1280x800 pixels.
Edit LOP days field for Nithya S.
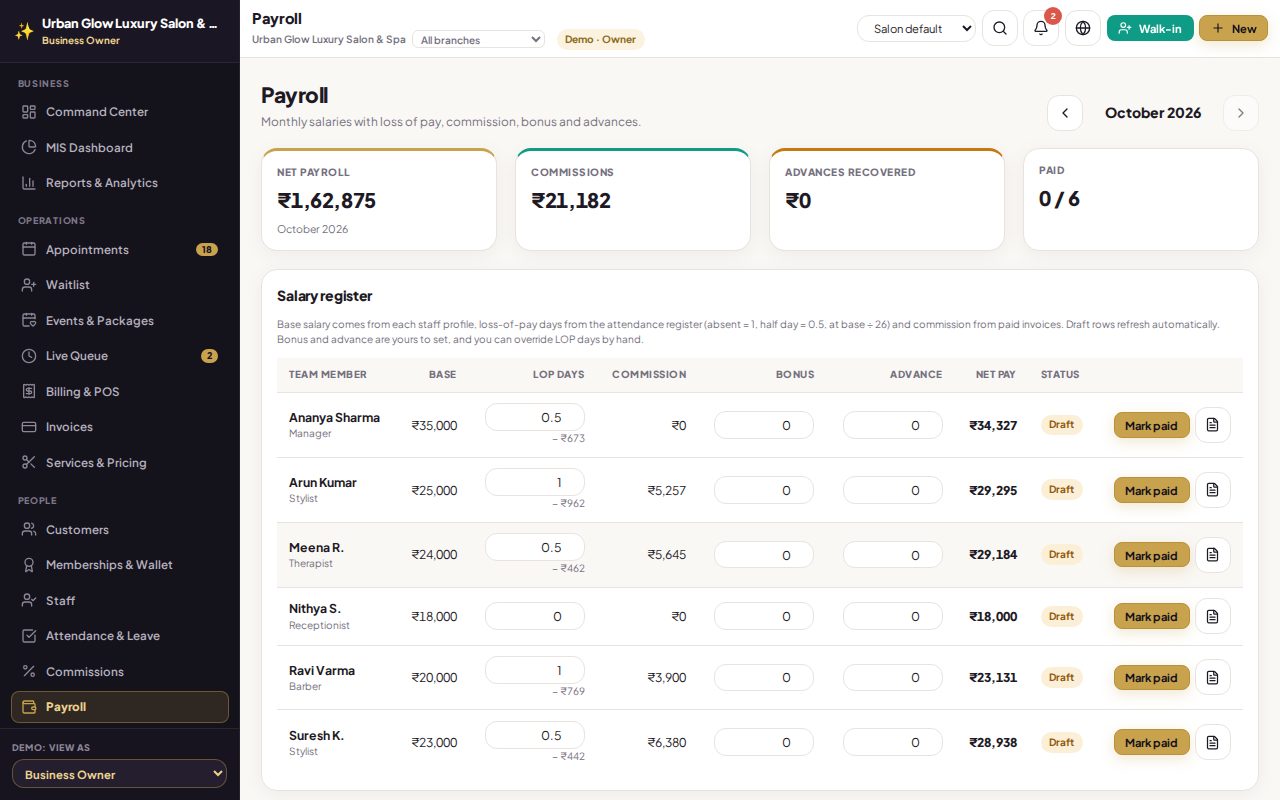(535, 616)
